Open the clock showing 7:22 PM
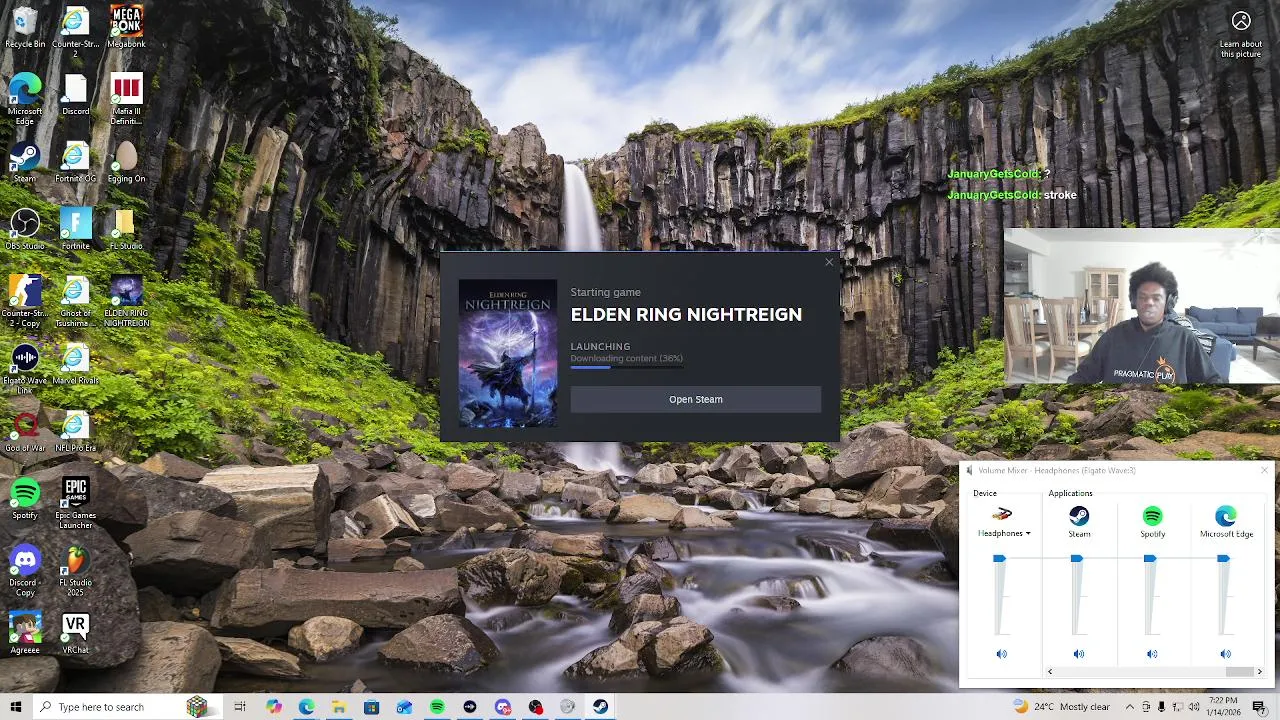The height and width of the screenshot is (720, 1280). point(1224,707)
